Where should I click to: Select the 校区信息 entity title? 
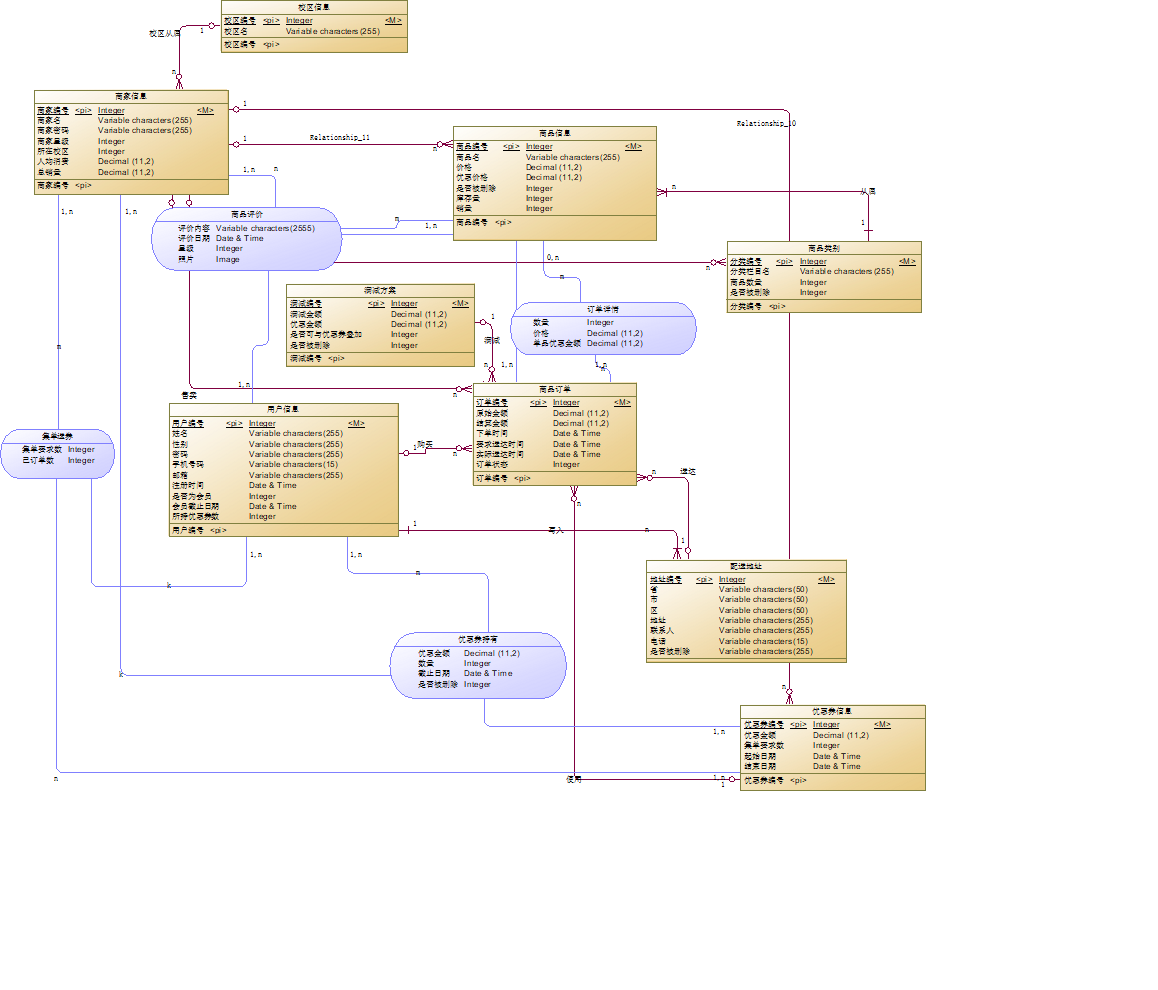point(314,7)
